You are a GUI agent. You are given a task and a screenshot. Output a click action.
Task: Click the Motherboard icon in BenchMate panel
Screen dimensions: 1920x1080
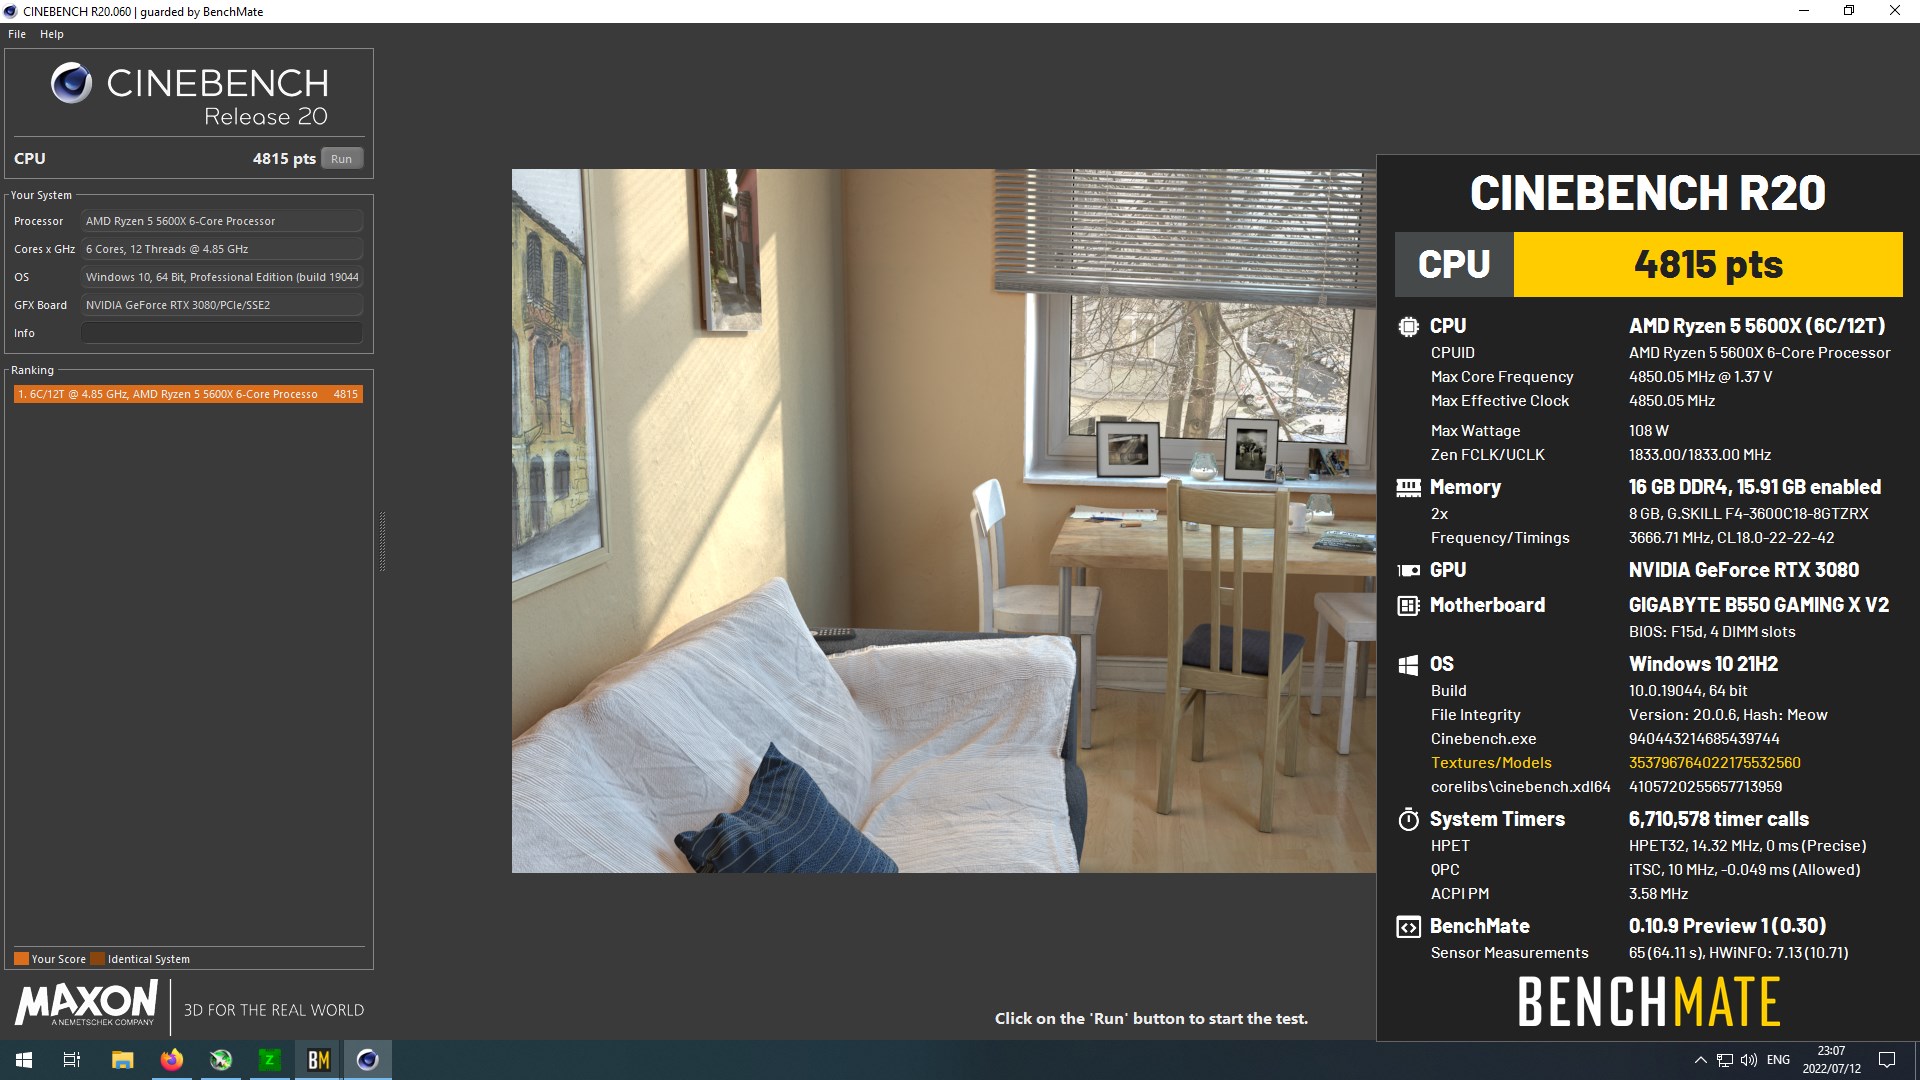[1408, 605]
